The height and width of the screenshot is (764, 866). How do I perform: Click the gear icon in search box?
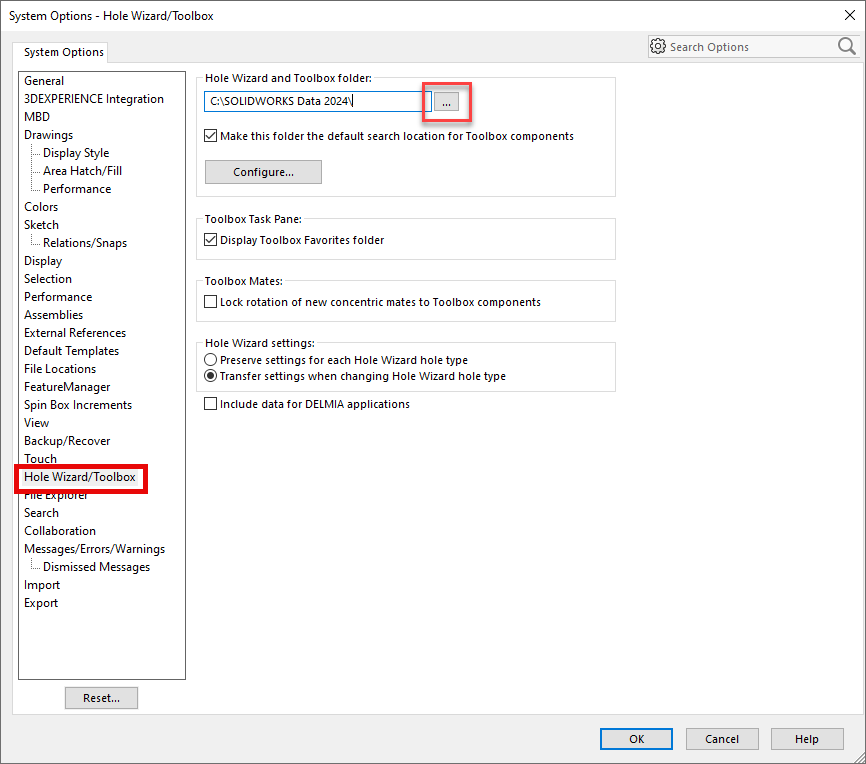pos(658,47)
